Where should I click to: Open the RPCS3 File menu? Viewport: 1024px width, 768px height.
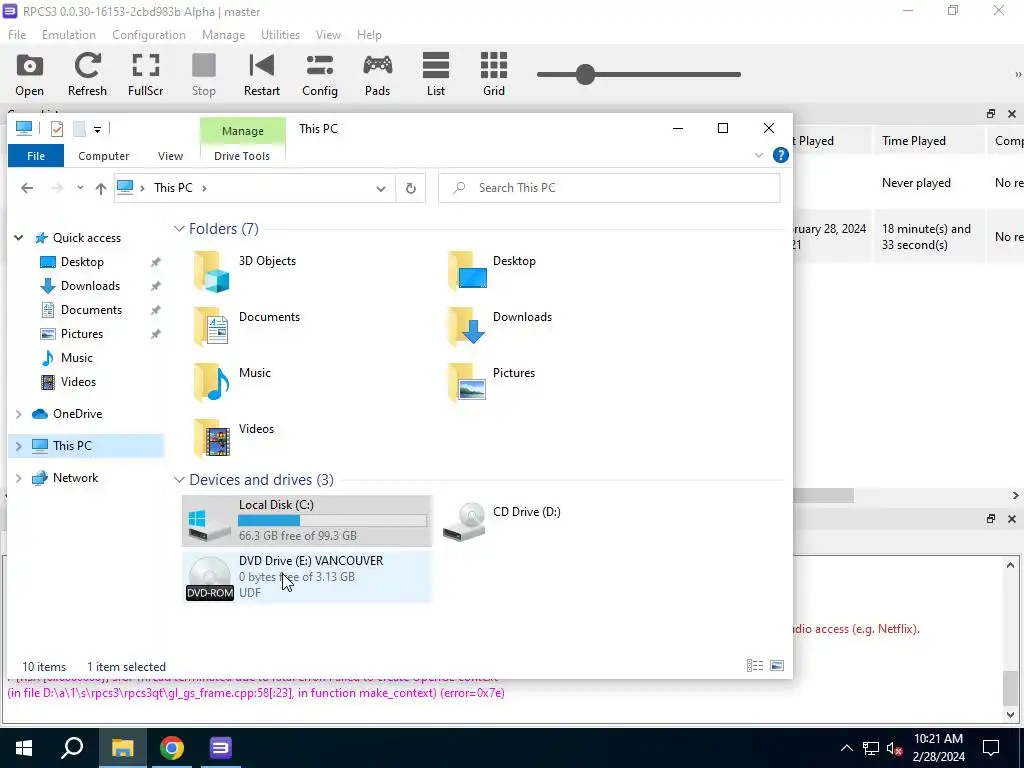(x=17, y=35)
